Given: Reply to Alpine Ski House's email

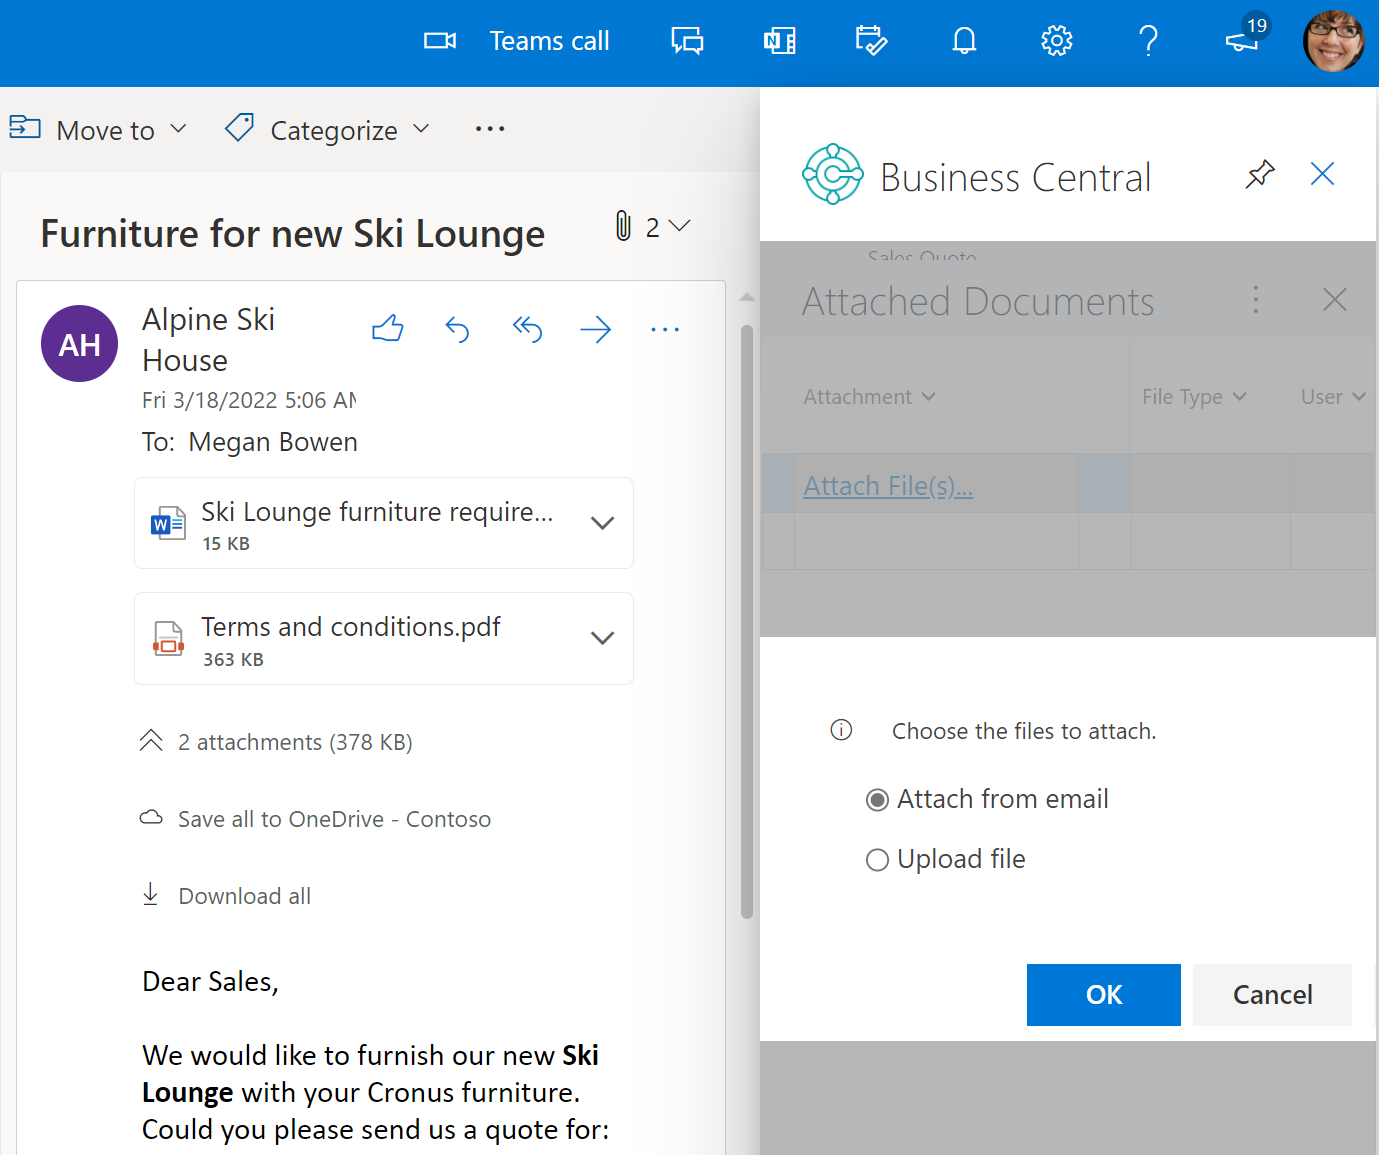Looking at the screenshot, I should 457,328.
